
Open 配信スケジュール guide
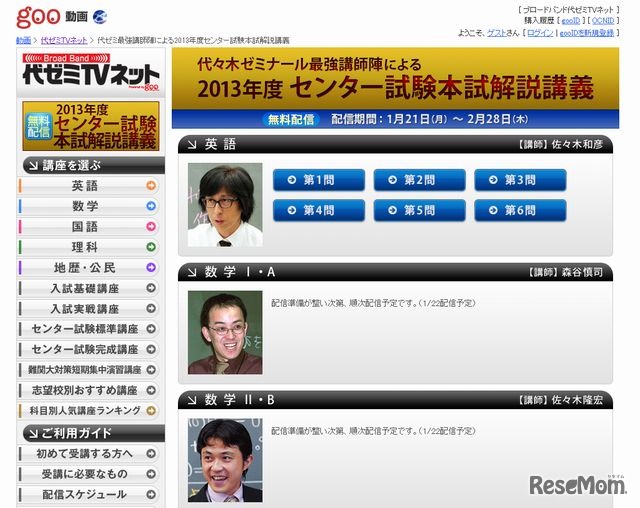(89, 494)
